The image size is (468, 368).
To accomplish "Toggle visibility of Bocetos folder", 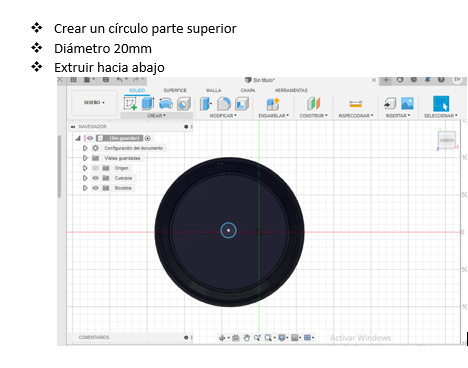I will (x=95, y=188).
